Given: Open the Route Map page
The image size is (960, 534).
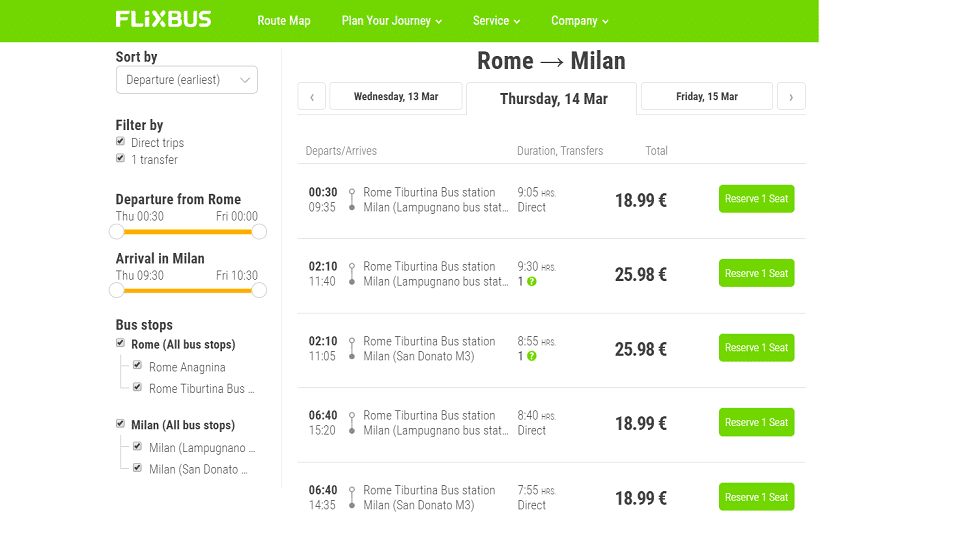Looking at the screenshot, I should (x=283, y=21).
